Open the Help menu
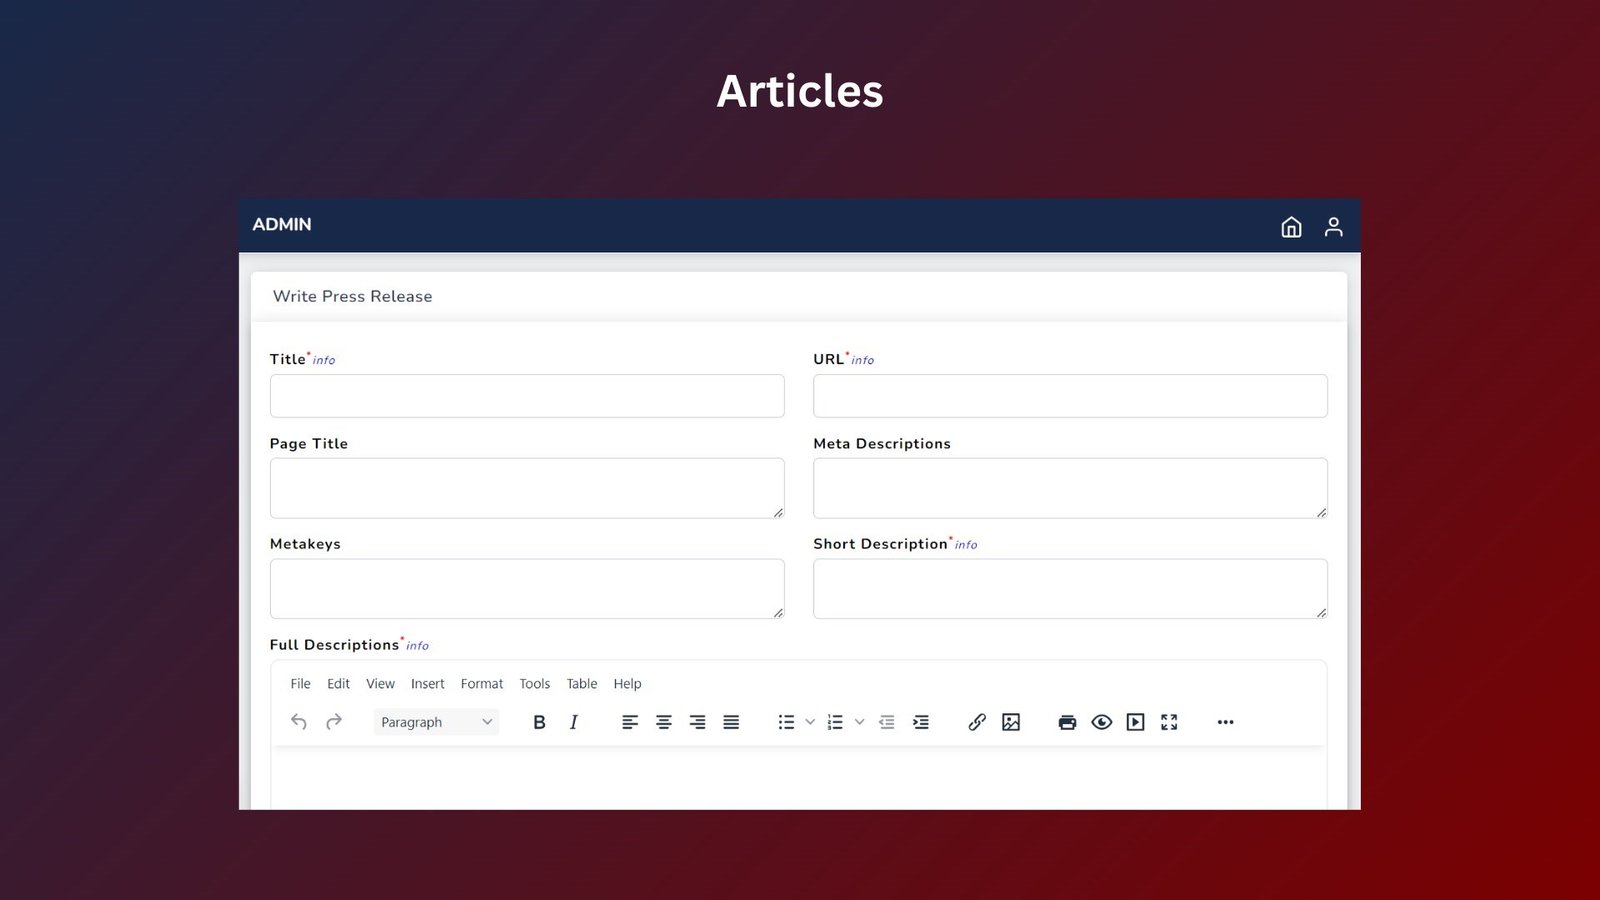This screenshot has width=1600, height=900. tap(627, 684)
